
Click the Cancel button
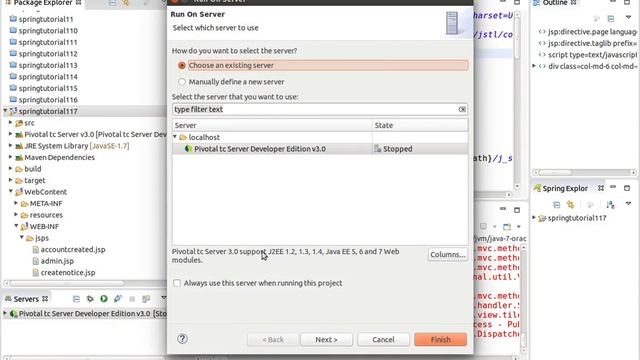click(383, 339)
